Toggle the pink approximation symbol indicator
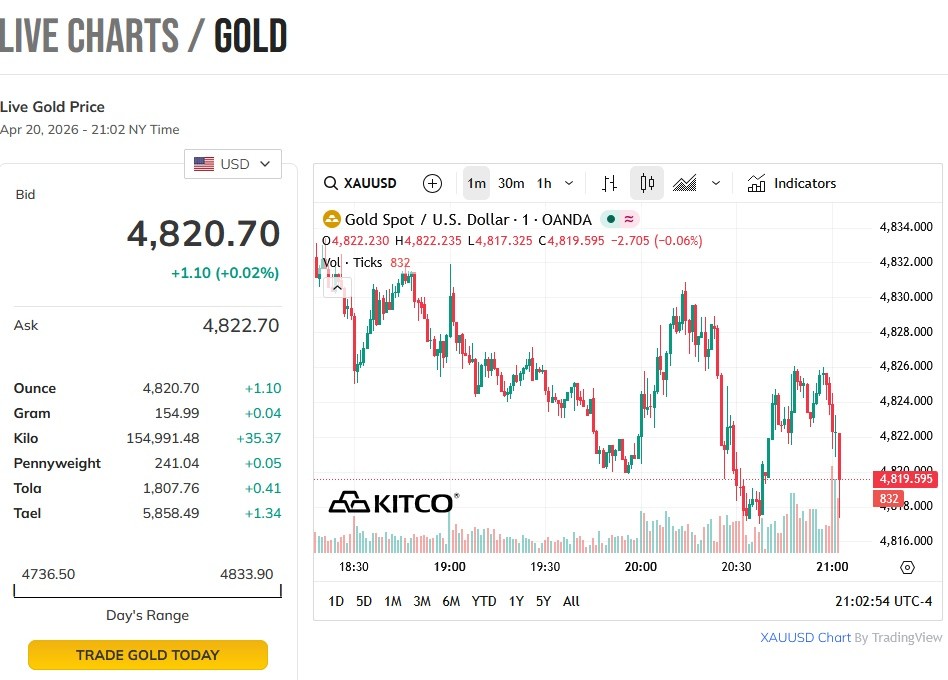The width and height of the screenshot is (948, 680). coord(629,219)
